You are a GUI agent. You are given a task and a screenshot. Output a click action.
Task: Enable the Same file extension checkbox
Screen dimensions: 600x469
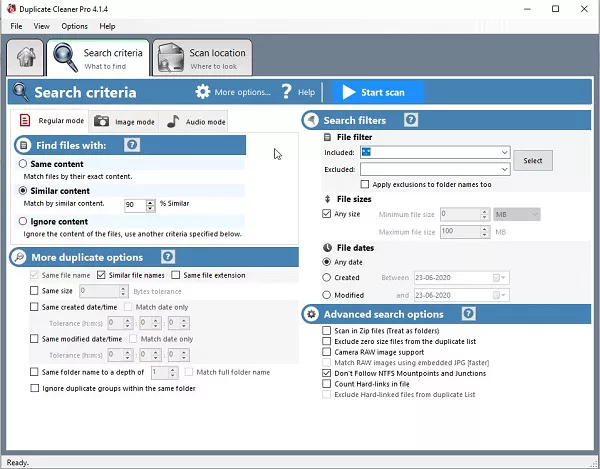point(175,275)
